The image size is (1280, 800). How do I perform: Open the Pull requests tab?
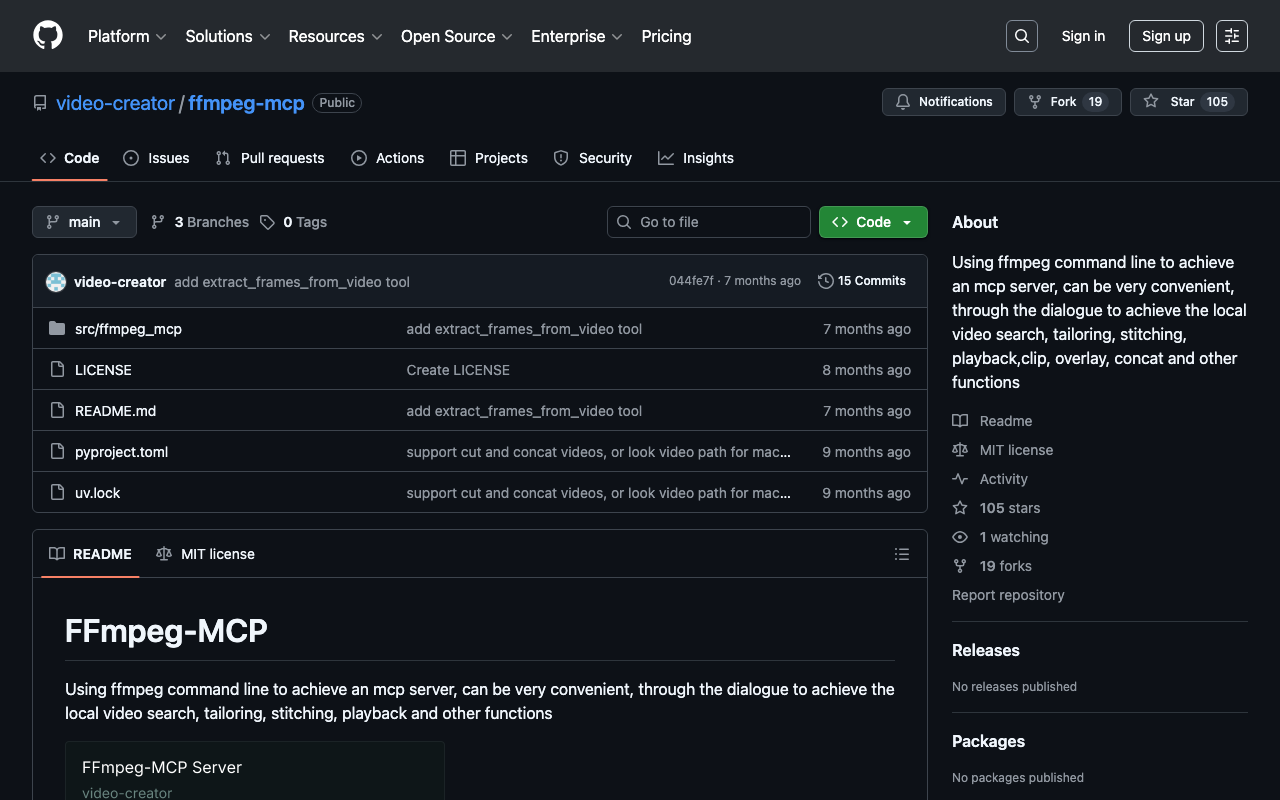(x=270, y=158)
